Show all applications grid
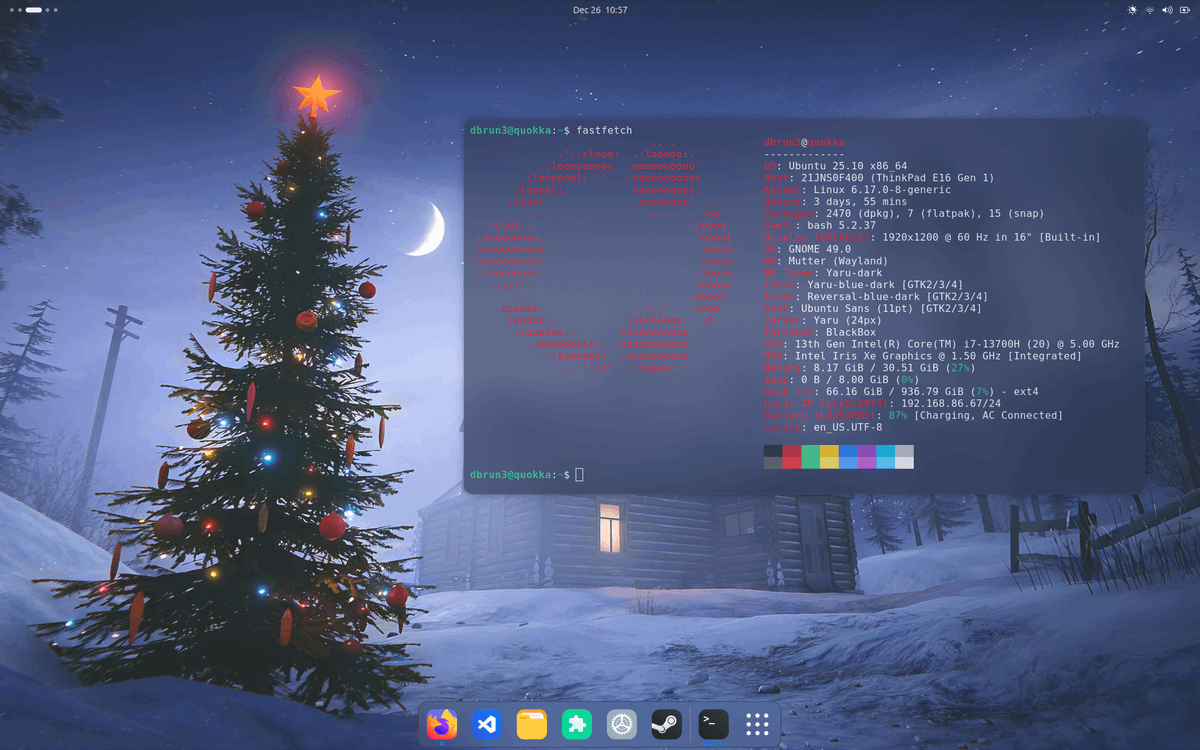 point(758,724)
